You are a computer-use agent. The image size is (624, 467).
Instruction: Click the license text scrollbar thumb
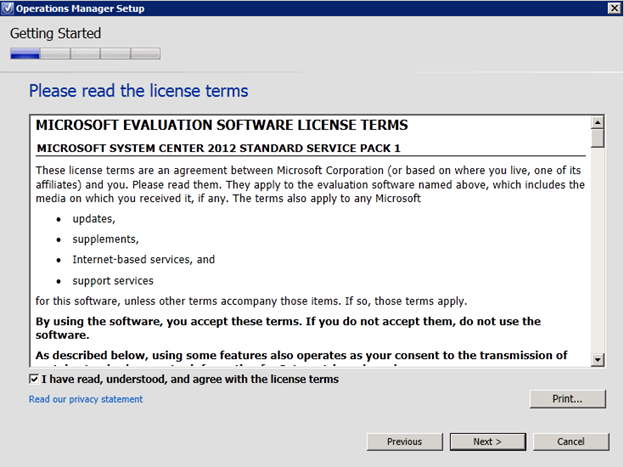click(597, 139)
